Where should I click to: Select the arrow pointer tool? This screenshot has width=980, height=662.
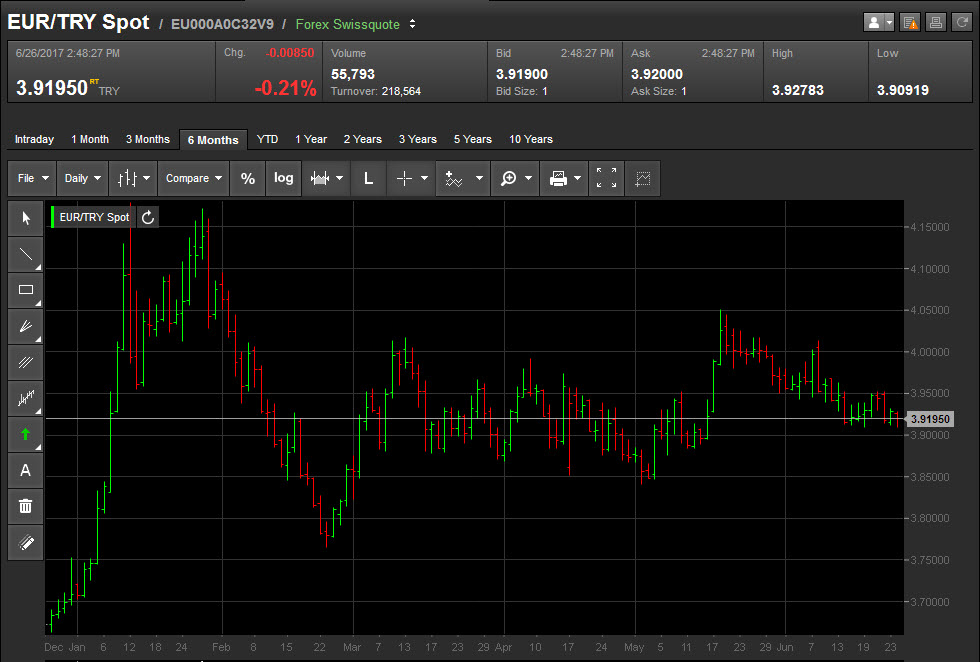tap(26, 218)
